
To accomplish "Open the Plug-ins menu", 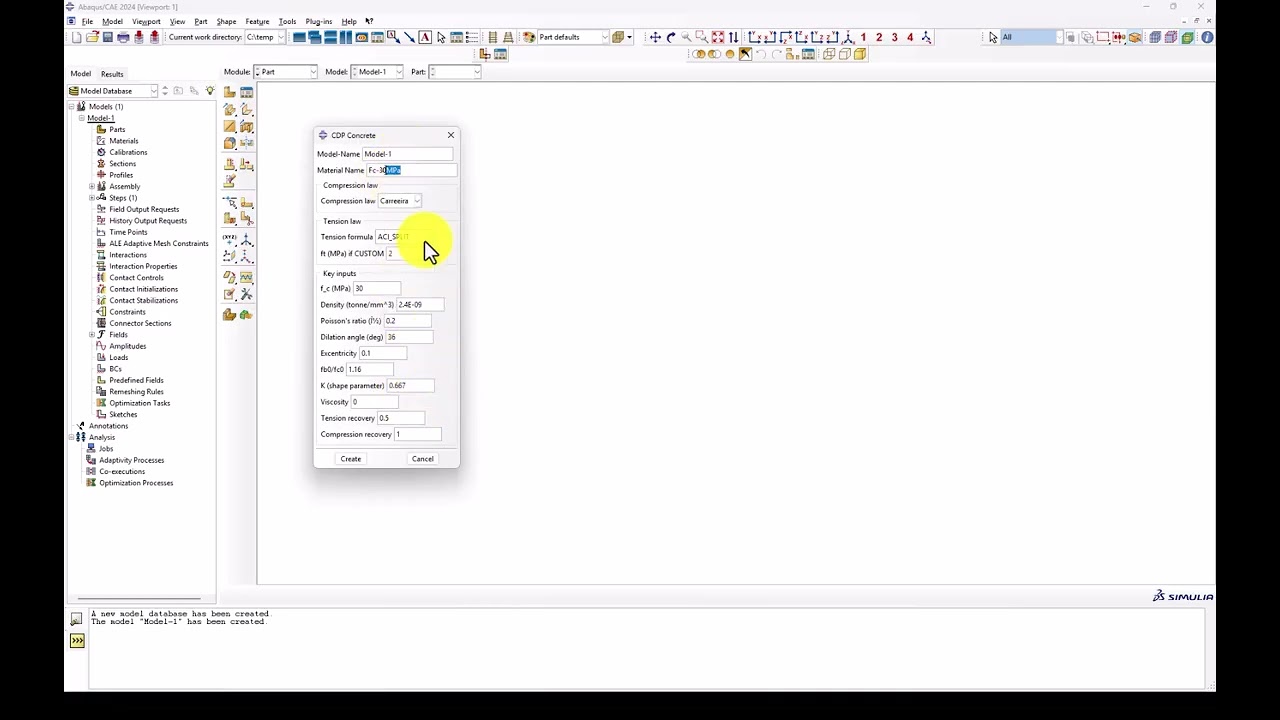I will [x=318, y=21].
